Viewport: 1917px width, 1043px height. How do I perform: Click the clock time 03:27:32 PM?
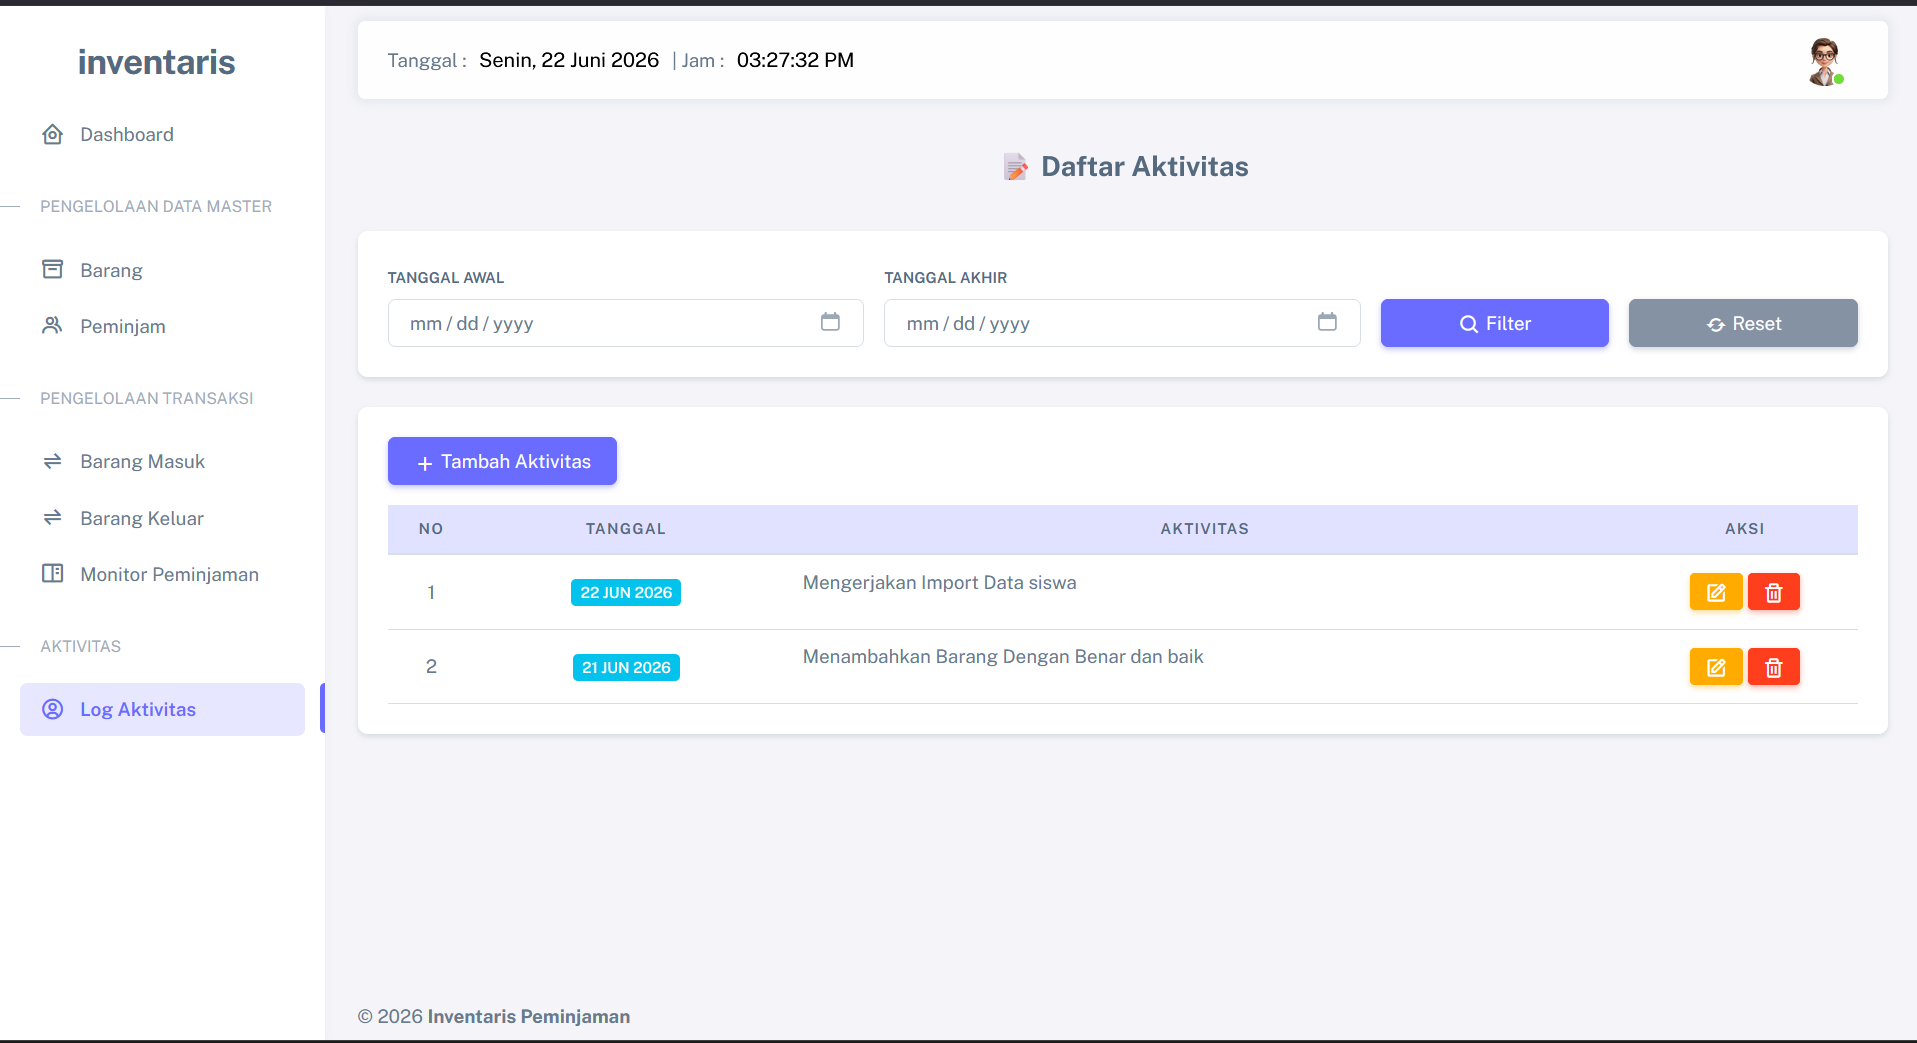pos(795,60)
